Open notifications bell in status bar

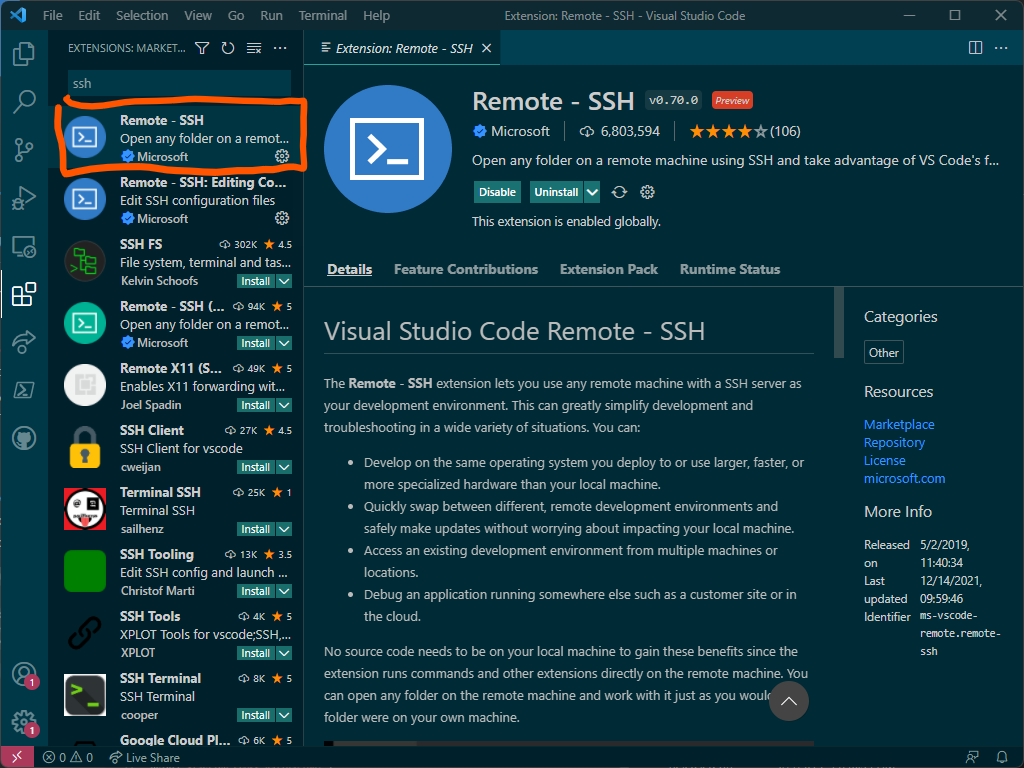click(1001, 758)
